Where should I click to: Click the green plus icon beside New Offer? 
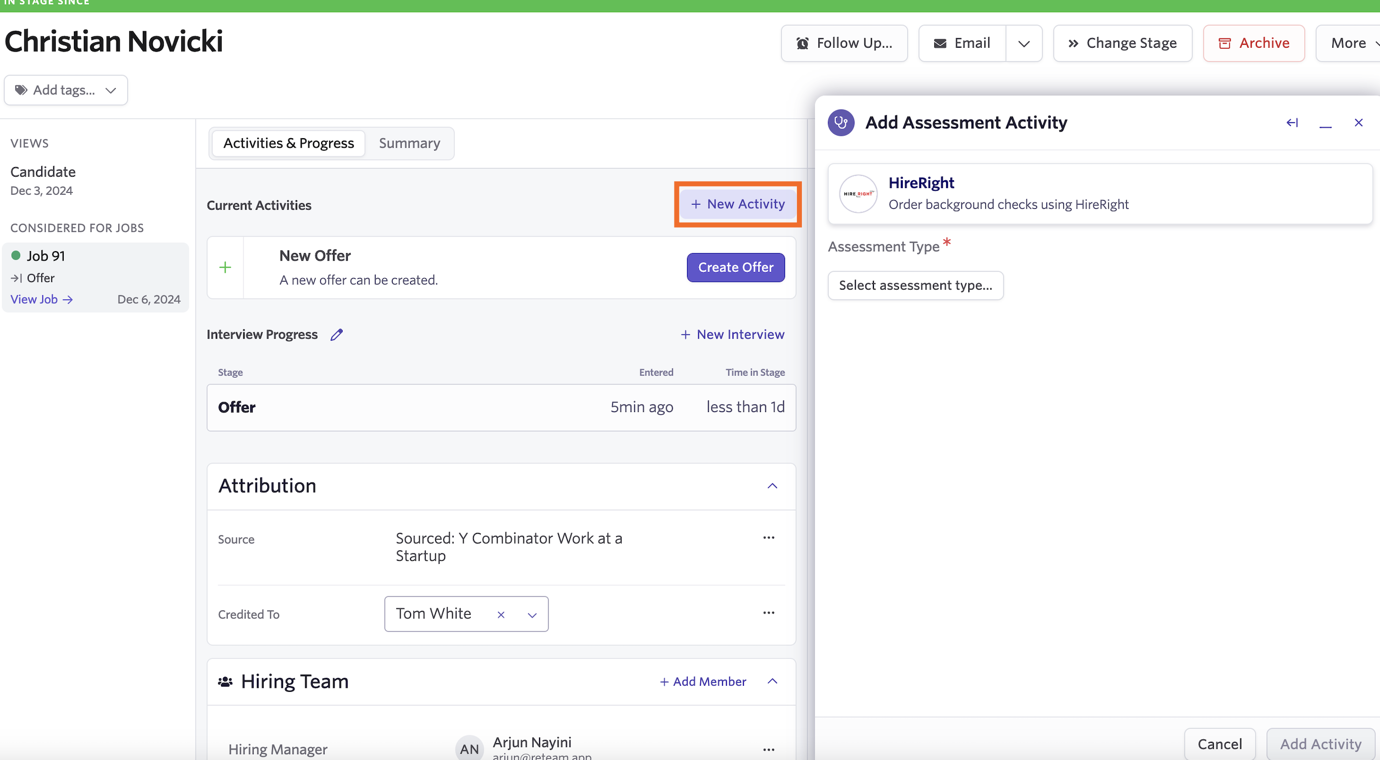225,267
